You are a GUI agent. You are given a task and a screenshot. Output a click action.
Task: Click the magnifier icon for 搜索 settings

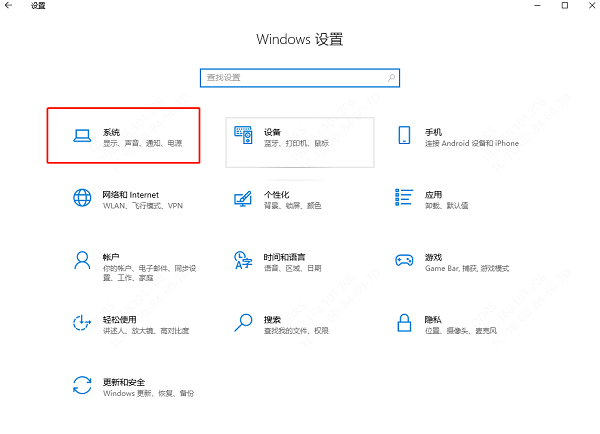tap(243, 322)
